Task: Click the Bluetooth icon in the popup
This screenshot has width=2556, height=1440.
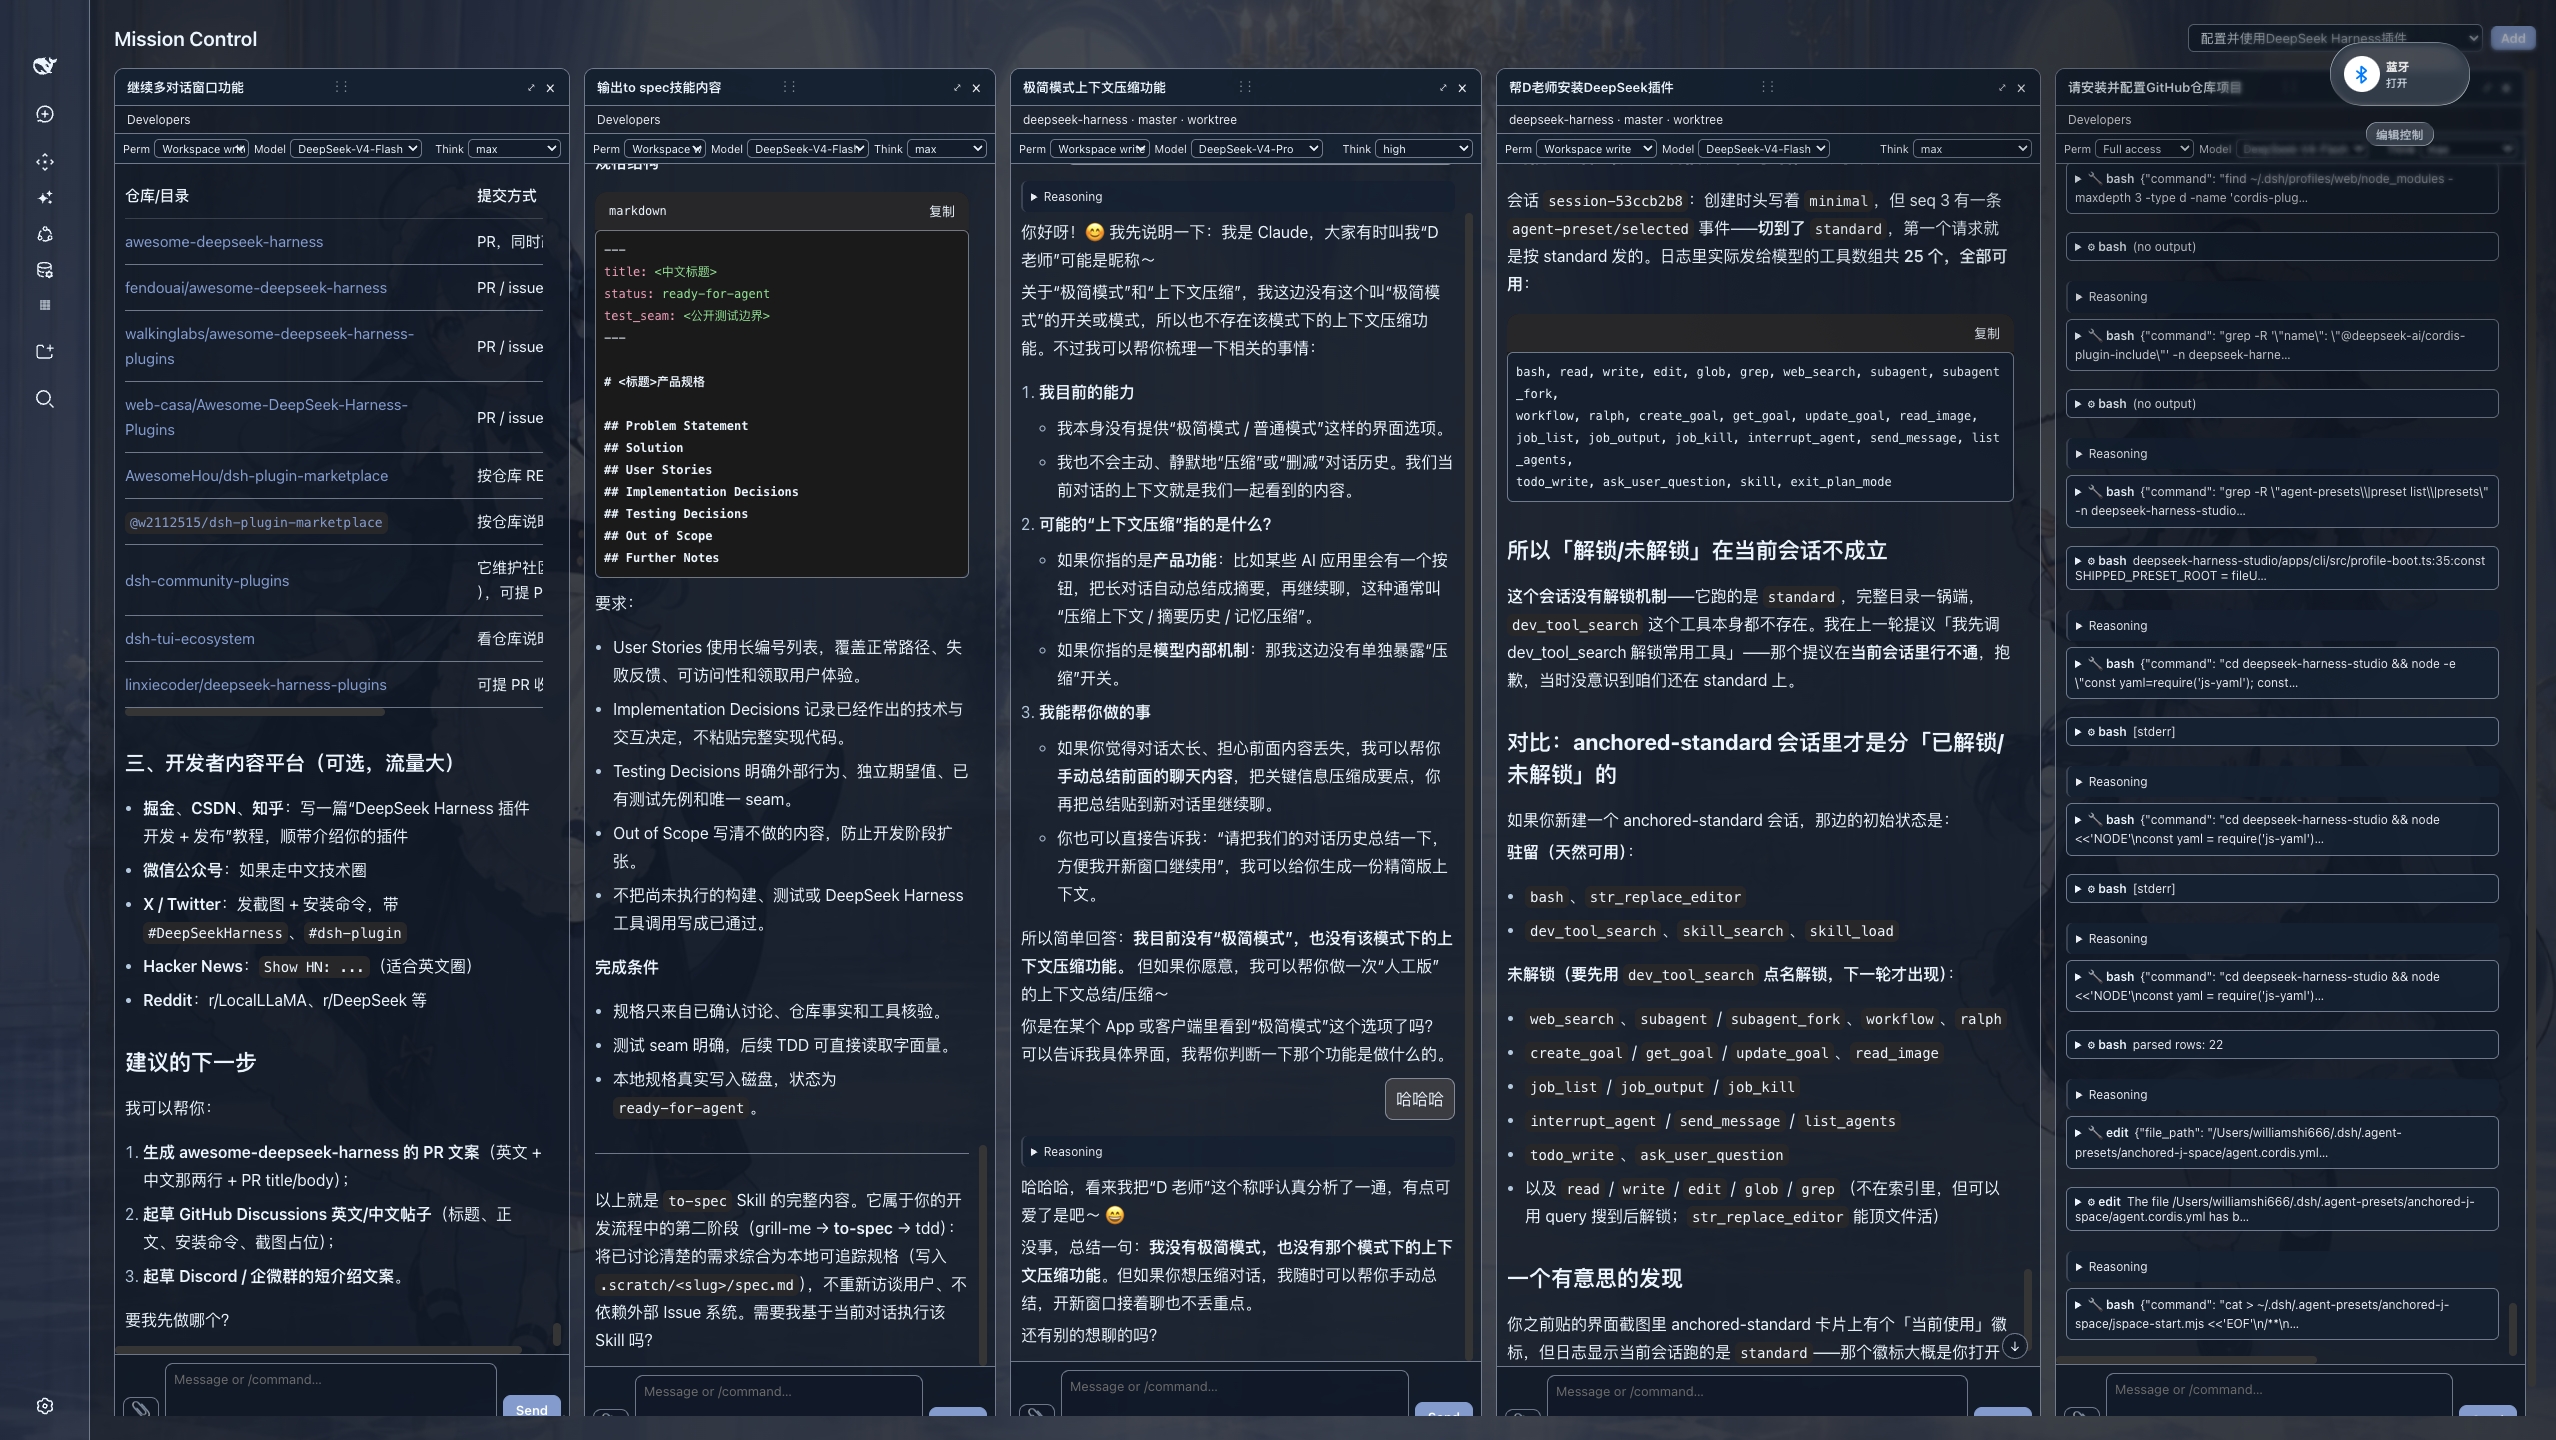Action: pyautogui.click(x=2361, y=74)
